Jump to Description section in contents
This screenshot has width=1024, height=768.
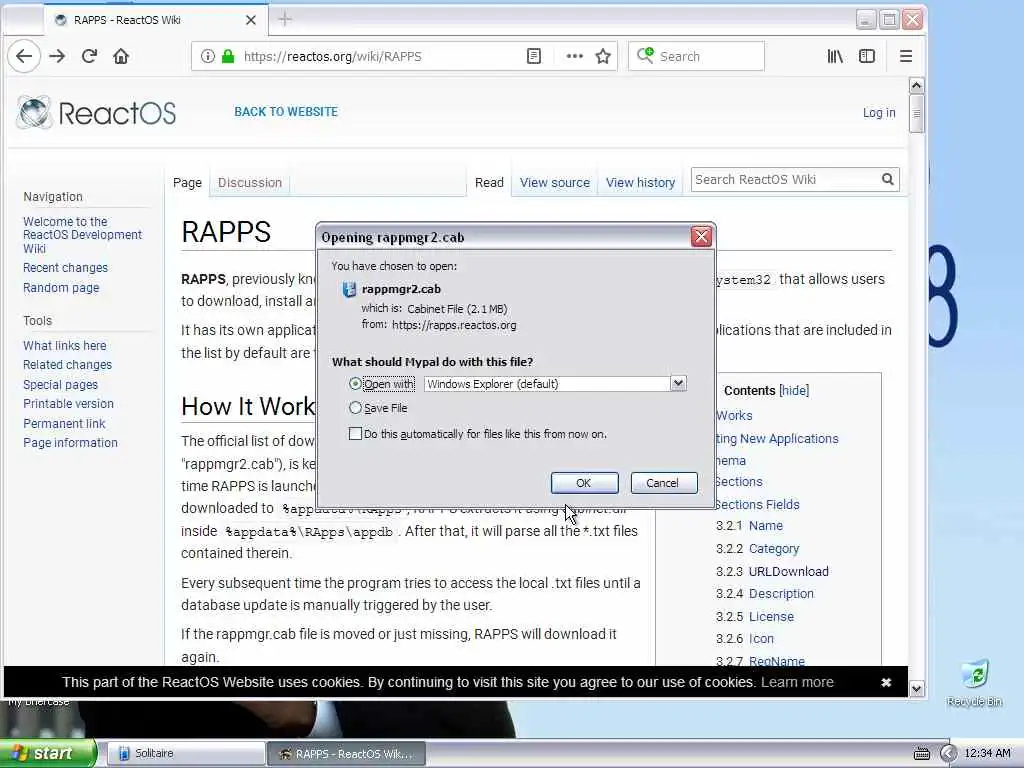[x=781, y=594]
